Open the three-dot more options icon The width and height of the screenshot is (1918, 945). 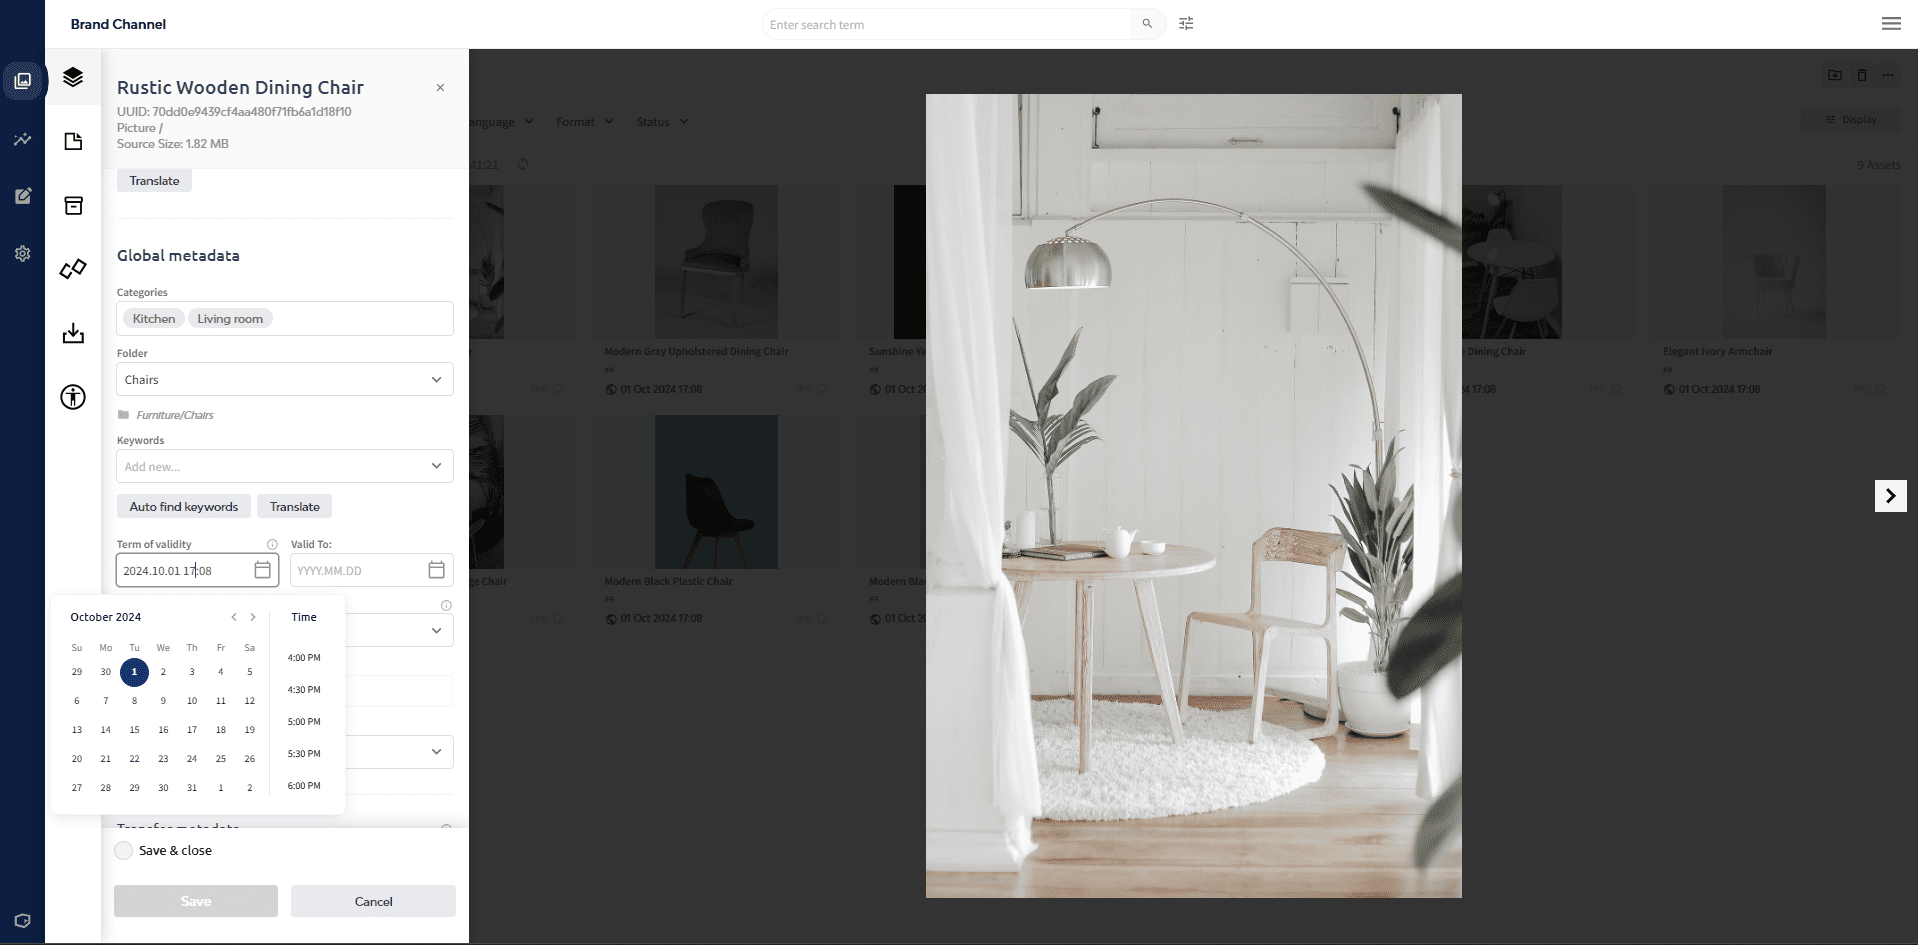click(x=1888, y=75)
